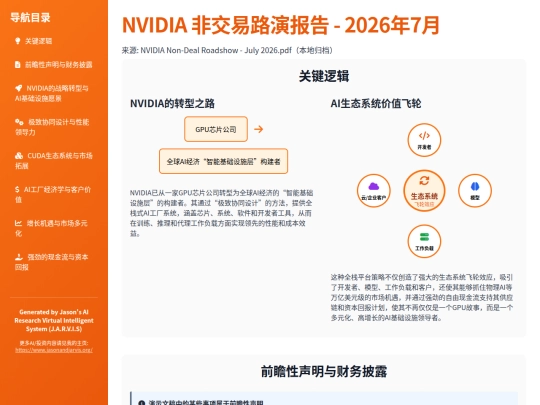Click the source line NVIDIA Non-Deal Roadshow pdf
540x405 pixels.
pos(227,50)
